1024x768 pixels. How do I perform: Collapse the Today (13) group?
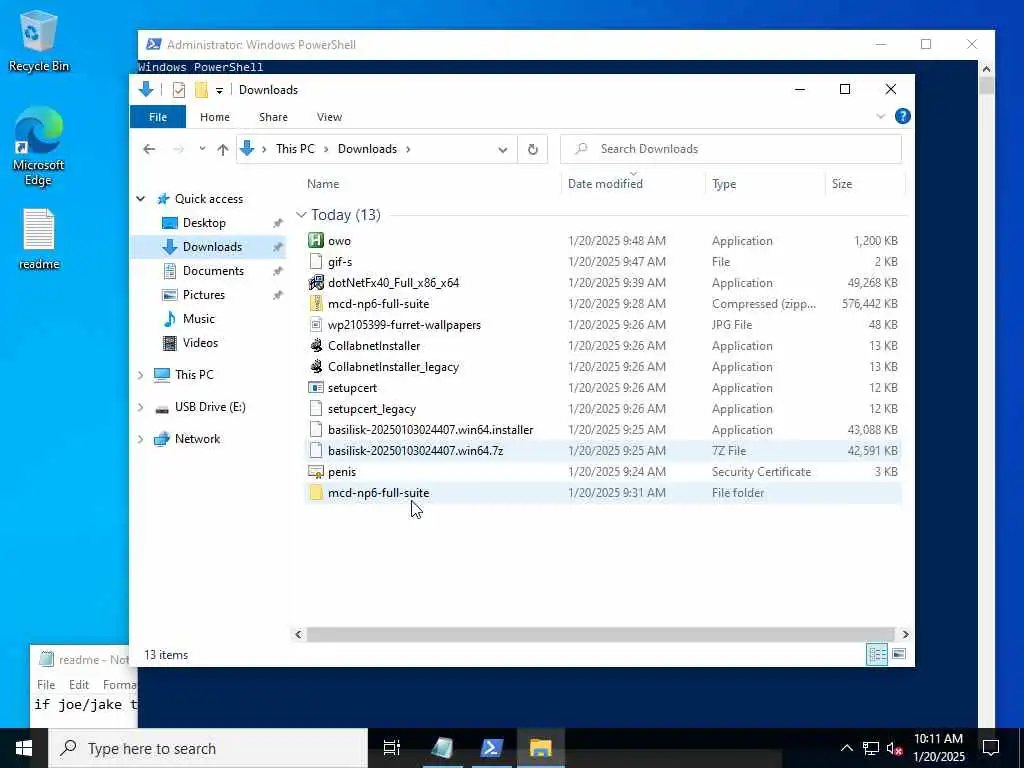pyautogui.click(x=301, y=215)
